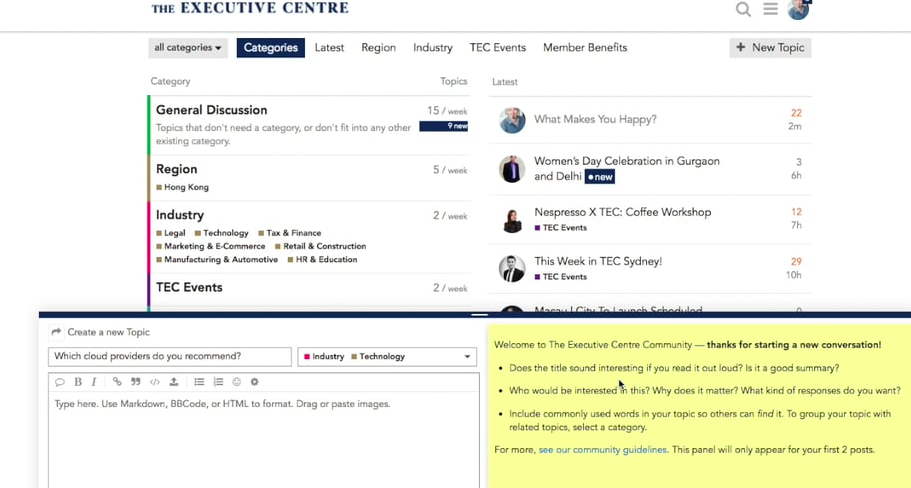The image size is (911, 488).
Task: Open the Industry Technology category selector
Action: (x=387, y=357)
